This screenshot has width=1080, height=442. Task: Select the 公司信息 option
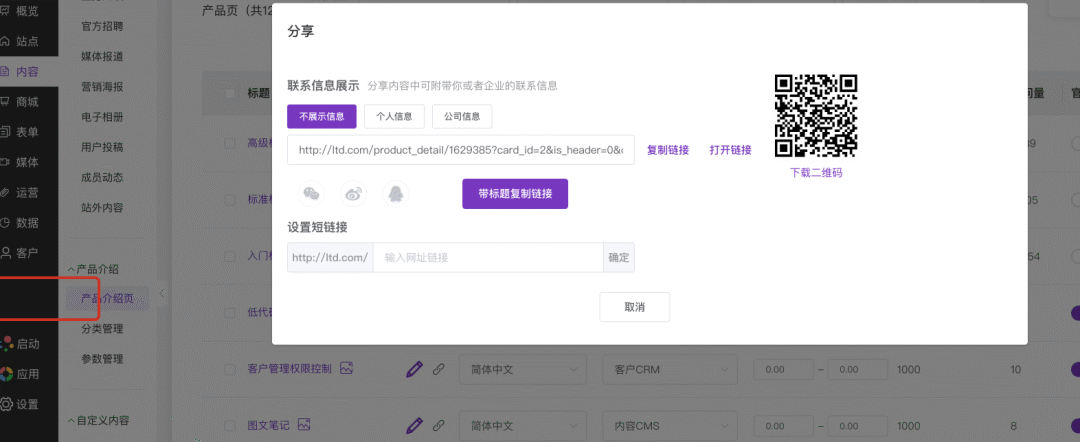pos(462,116)
